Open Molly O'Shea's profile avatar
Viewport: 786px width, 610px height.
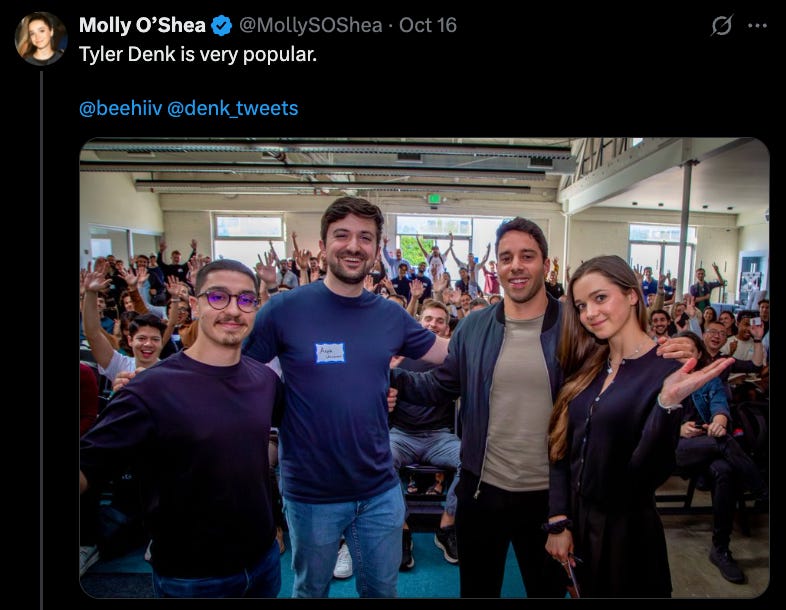[41, 39]
